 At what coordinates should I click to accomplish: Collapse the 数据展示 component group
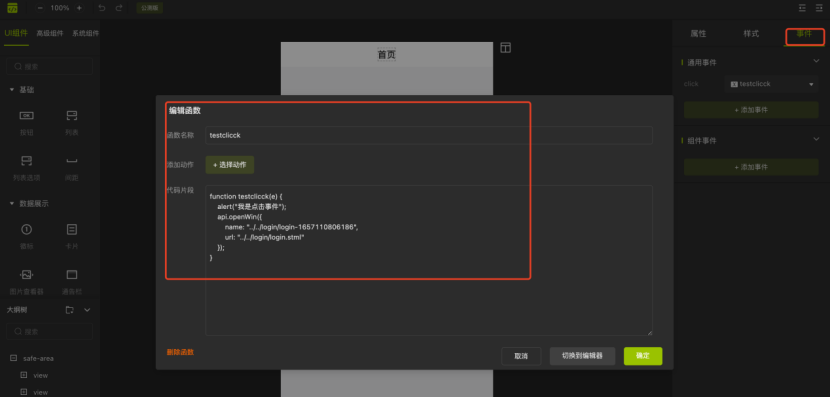(x=12, y=204)
